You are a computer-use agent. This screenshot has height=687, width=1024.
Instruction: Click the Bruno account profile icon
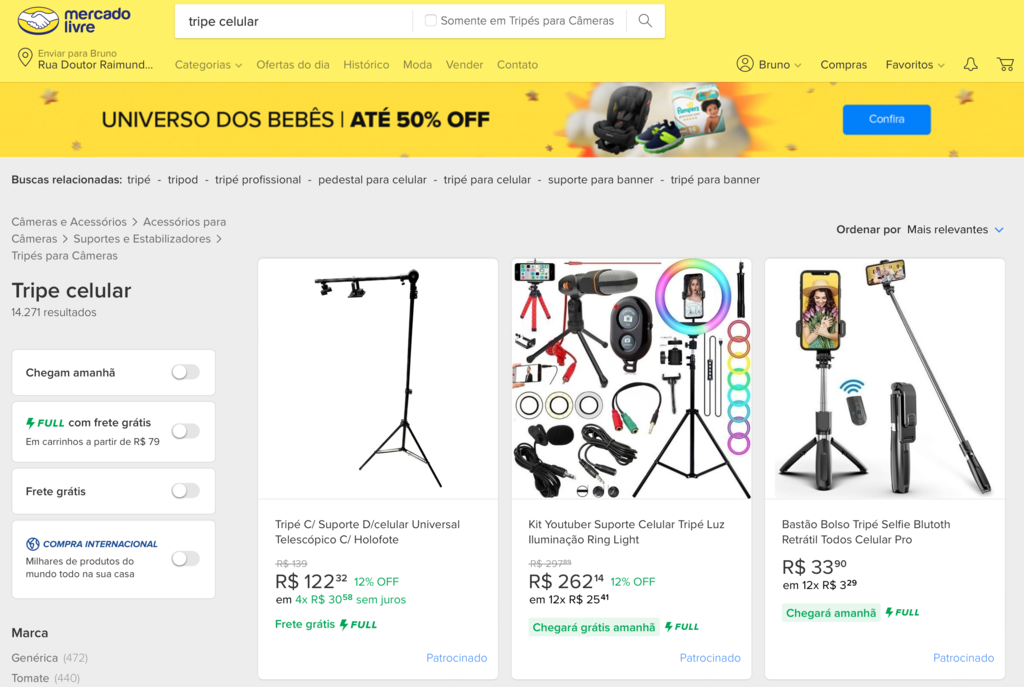click(745, 63)
